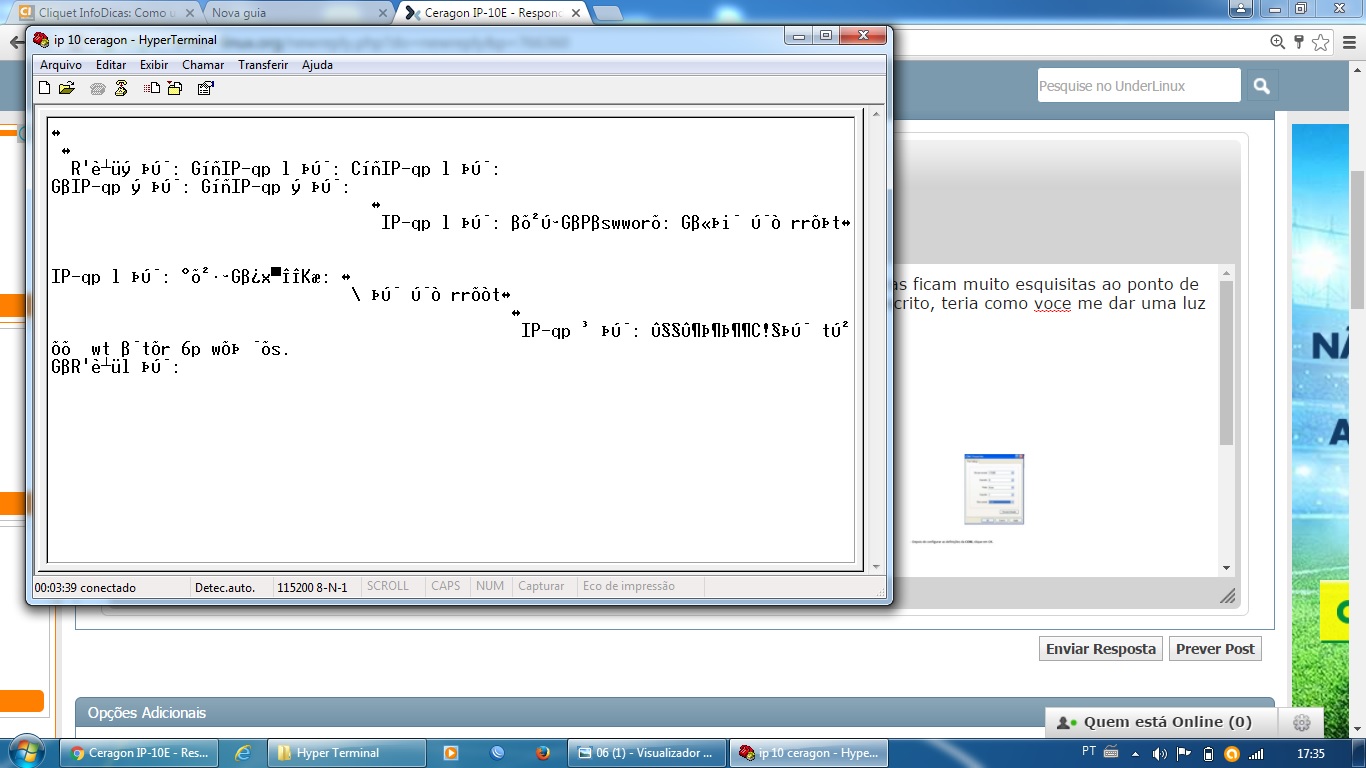Click the Capturar status bar entry
The height and width of the screenshot is (768, 1366).
point(541,586)
